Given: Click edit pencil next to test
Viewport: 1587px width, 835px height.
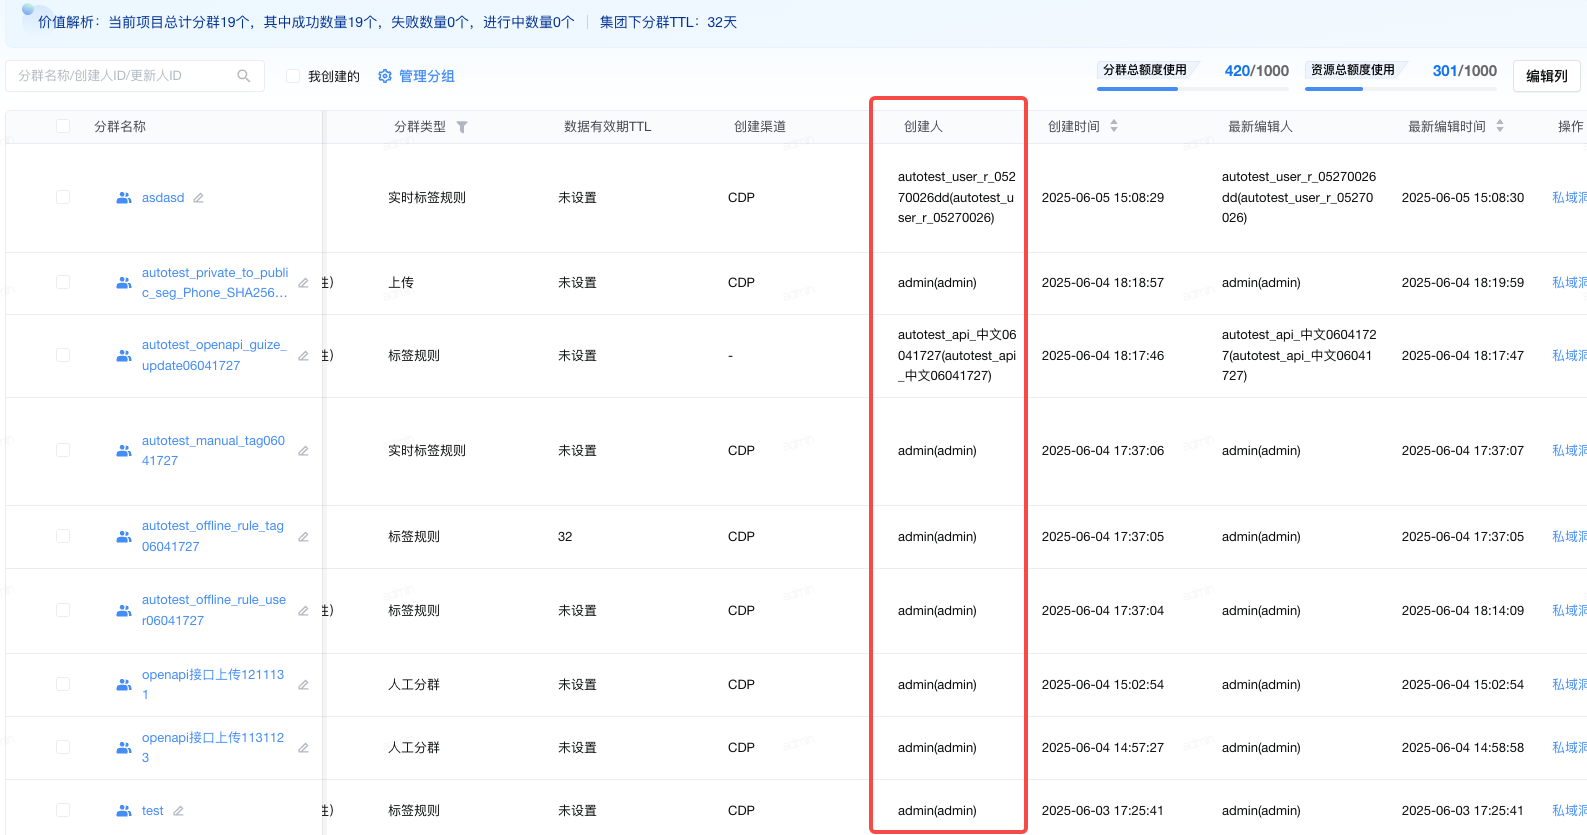Looking at the screenshot, I should click(x=178, y=811).
